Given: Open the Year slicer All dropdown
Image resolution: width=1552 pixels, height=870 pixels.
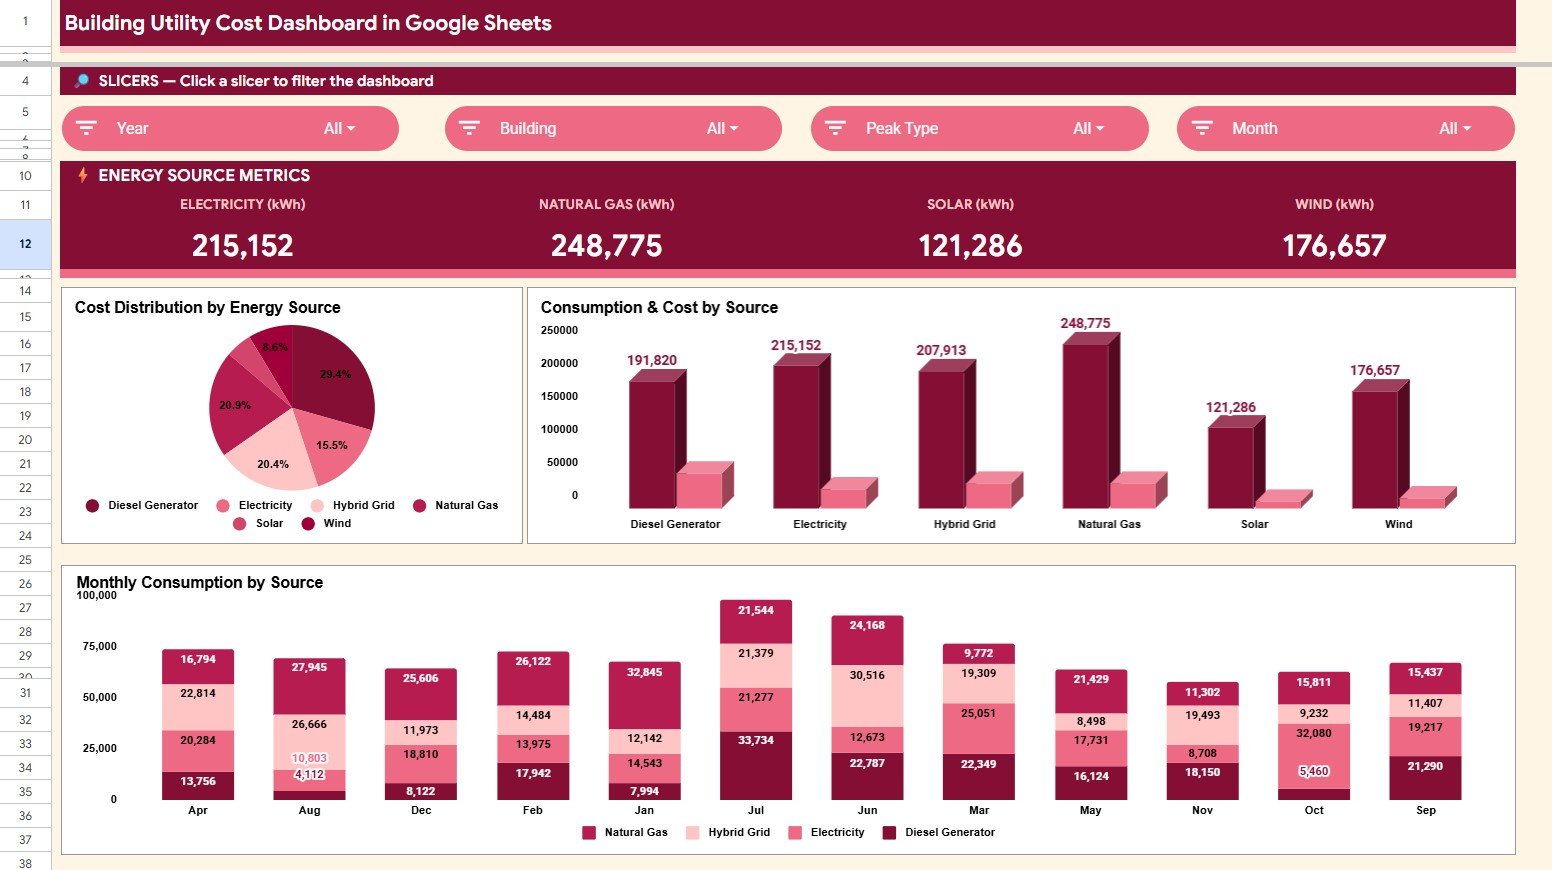Looking at the screenshot, I should click(x=339, y=128).
